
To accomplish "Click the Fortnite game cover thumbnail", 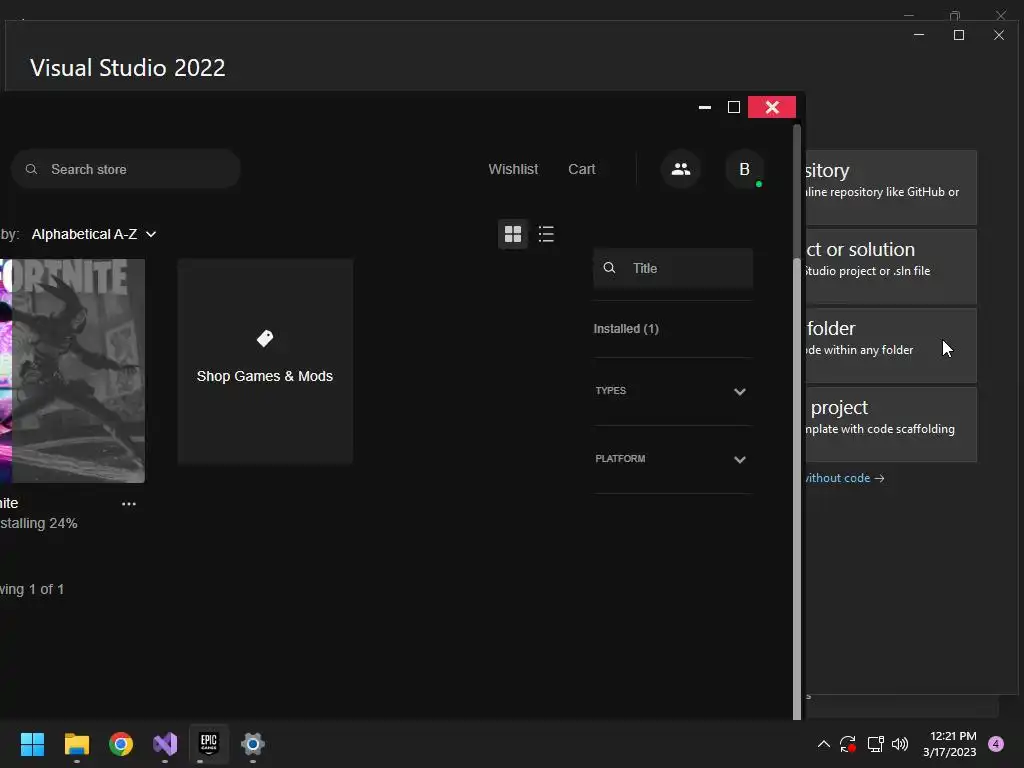I will pos(72,371).
